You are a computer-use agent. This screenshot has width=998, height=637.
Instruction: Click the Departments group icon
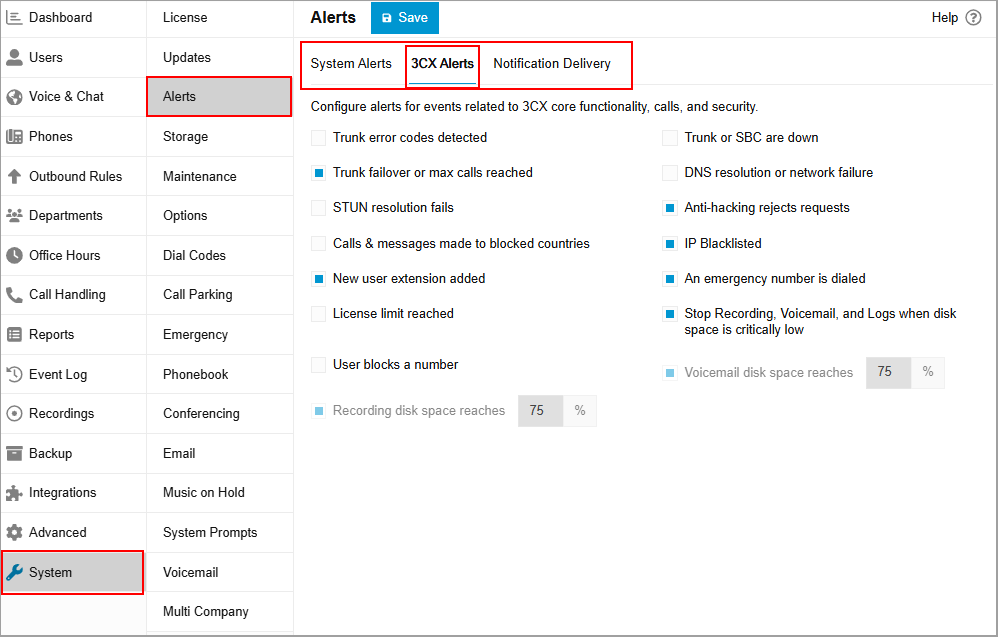click(x=14, y=216)
